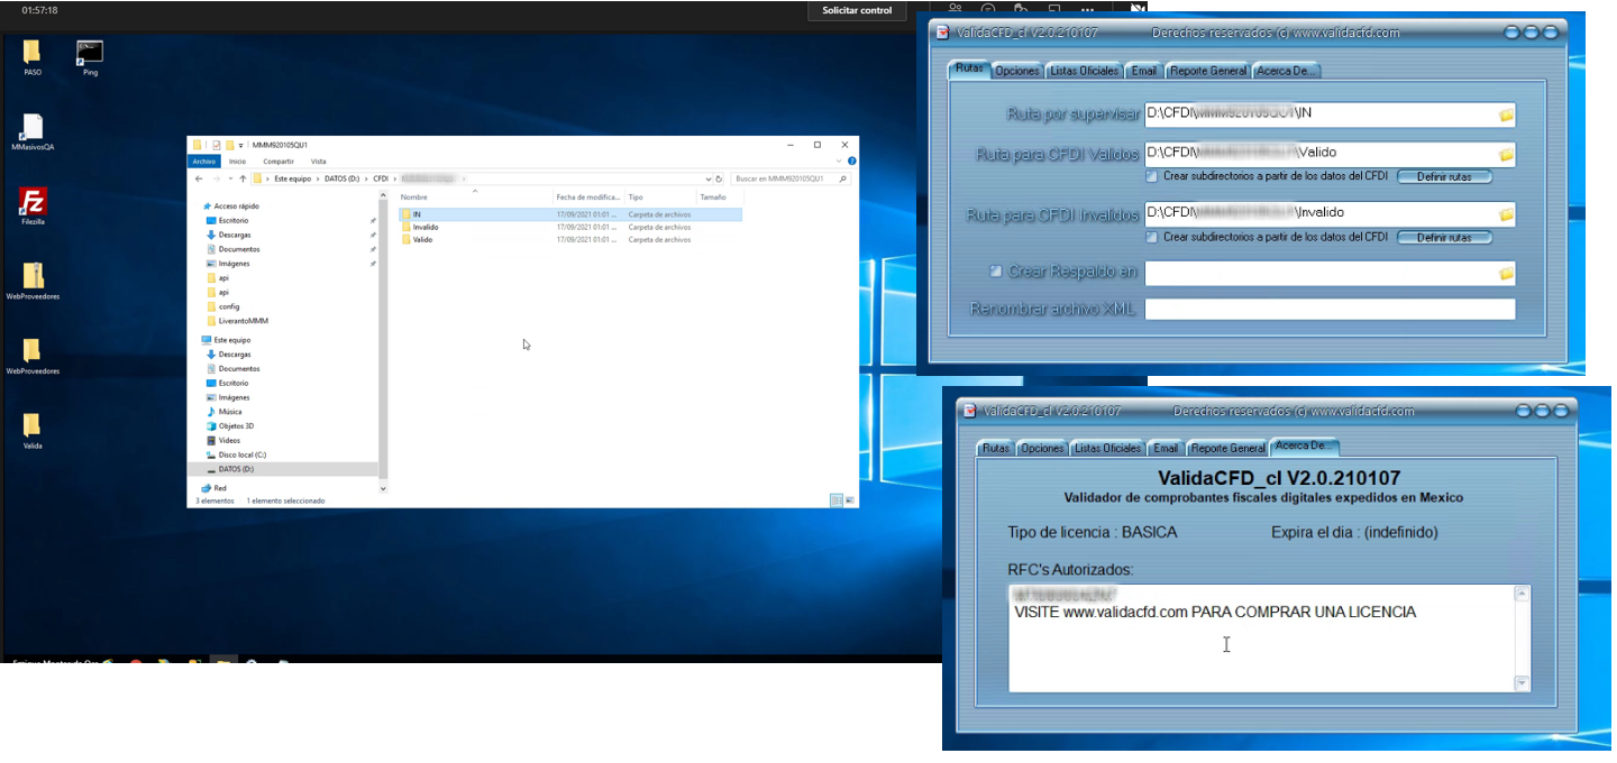Click scroll down arrow in Explorer sidebar
The width and height of the screenshot is (1617, 763).
click(x=383, y=489)
